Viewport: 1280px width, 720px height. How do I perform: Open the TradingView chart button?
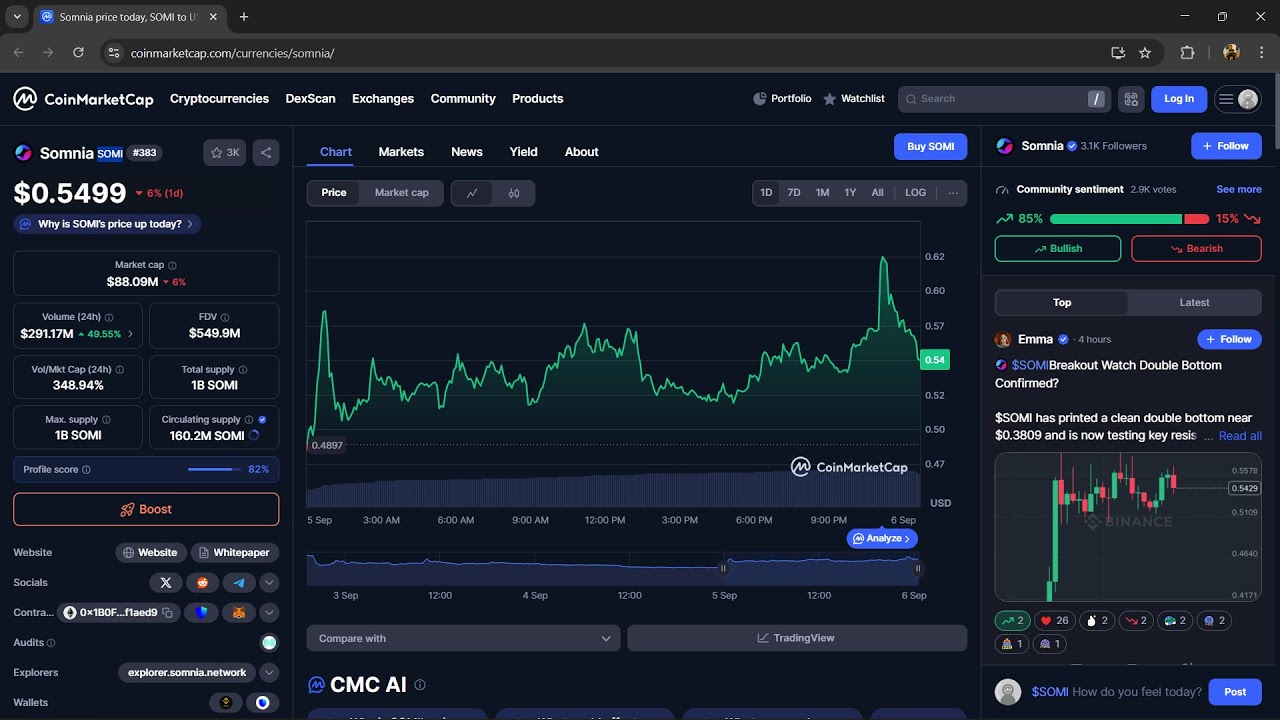[797, 638]
